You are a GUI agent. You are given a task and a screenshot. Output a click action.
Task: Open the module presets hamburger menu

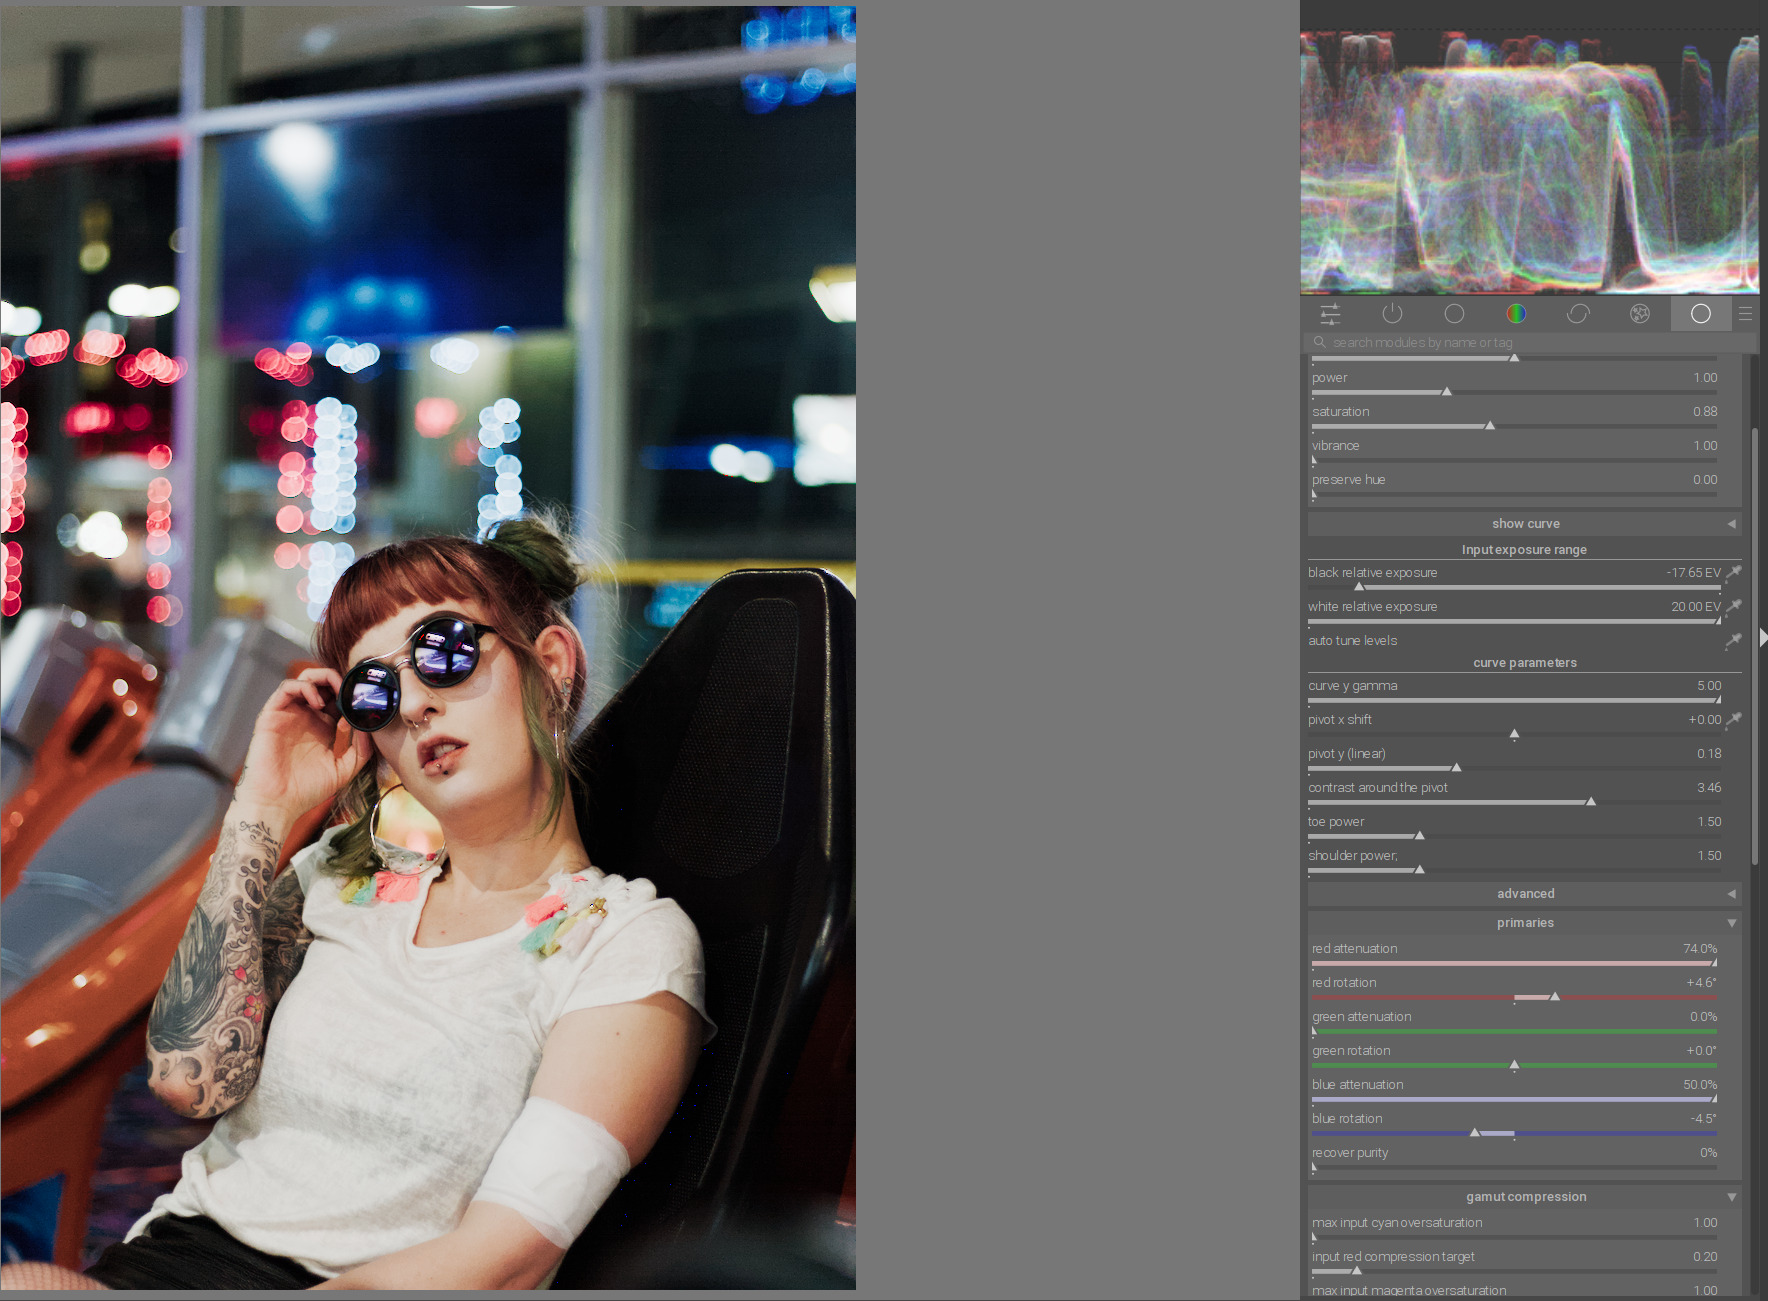(x=1746, y=314)
